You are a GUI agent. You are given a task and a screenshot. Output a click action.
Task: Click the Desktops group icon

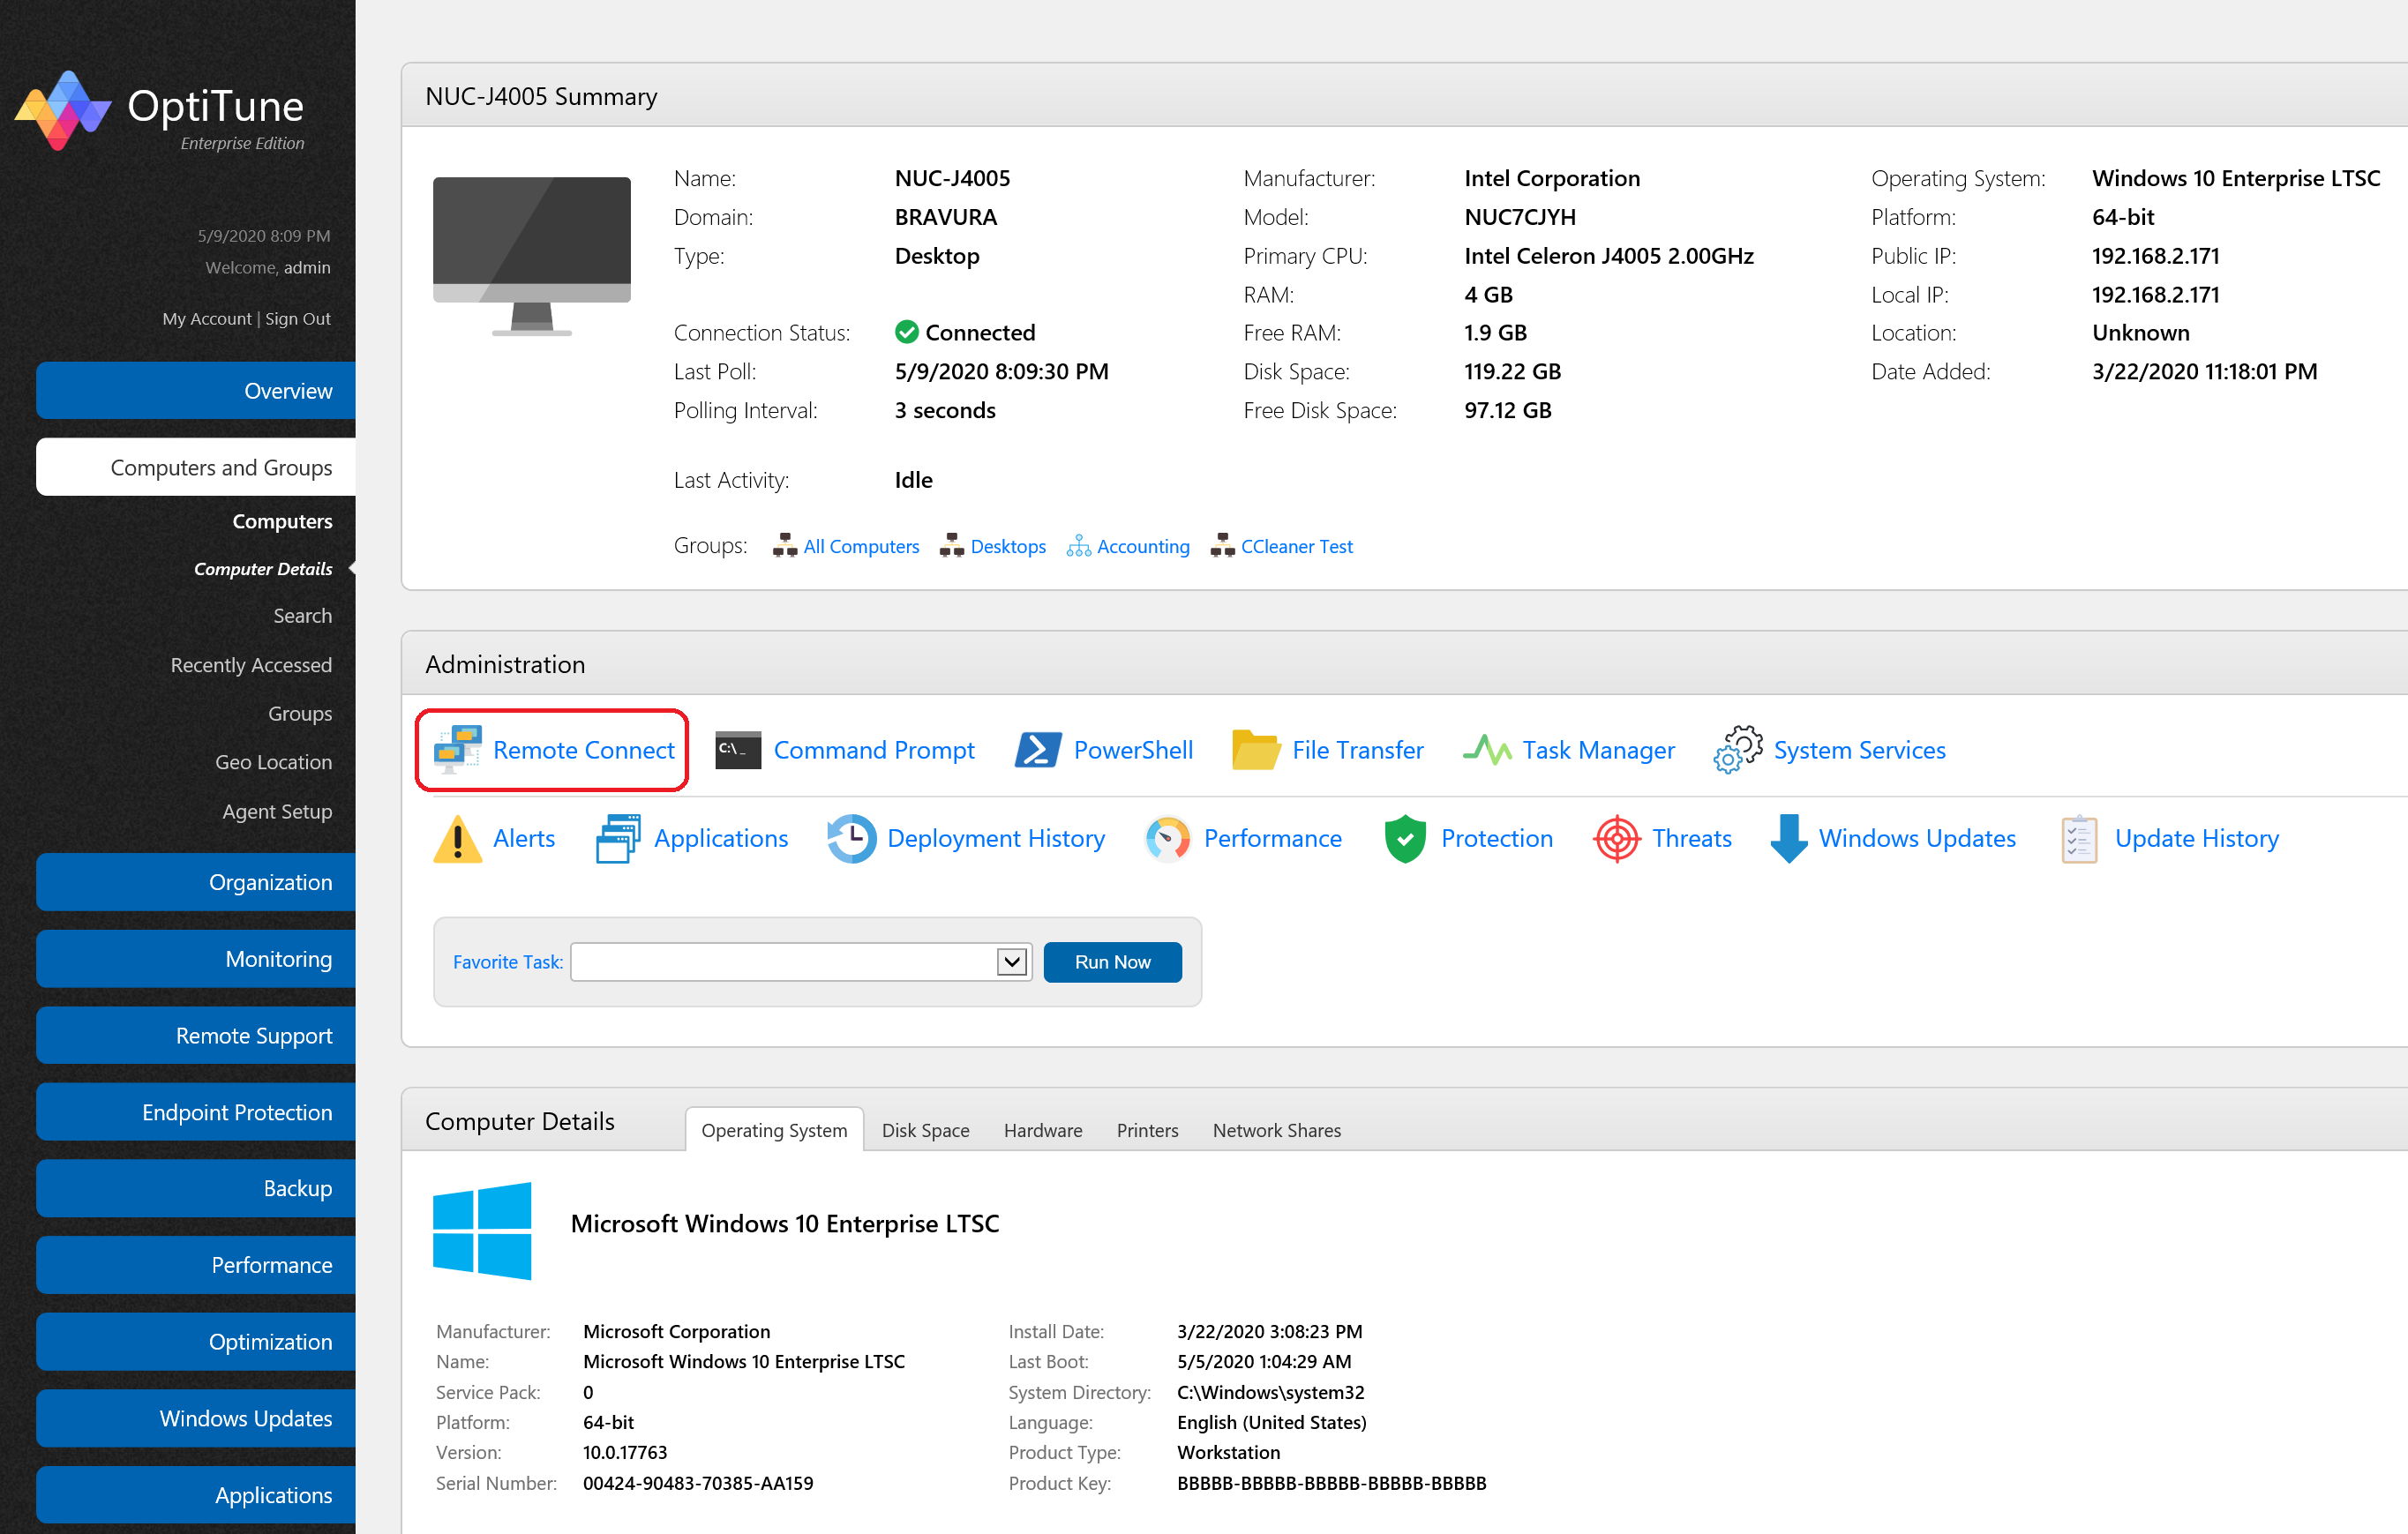tap(952, 546)
